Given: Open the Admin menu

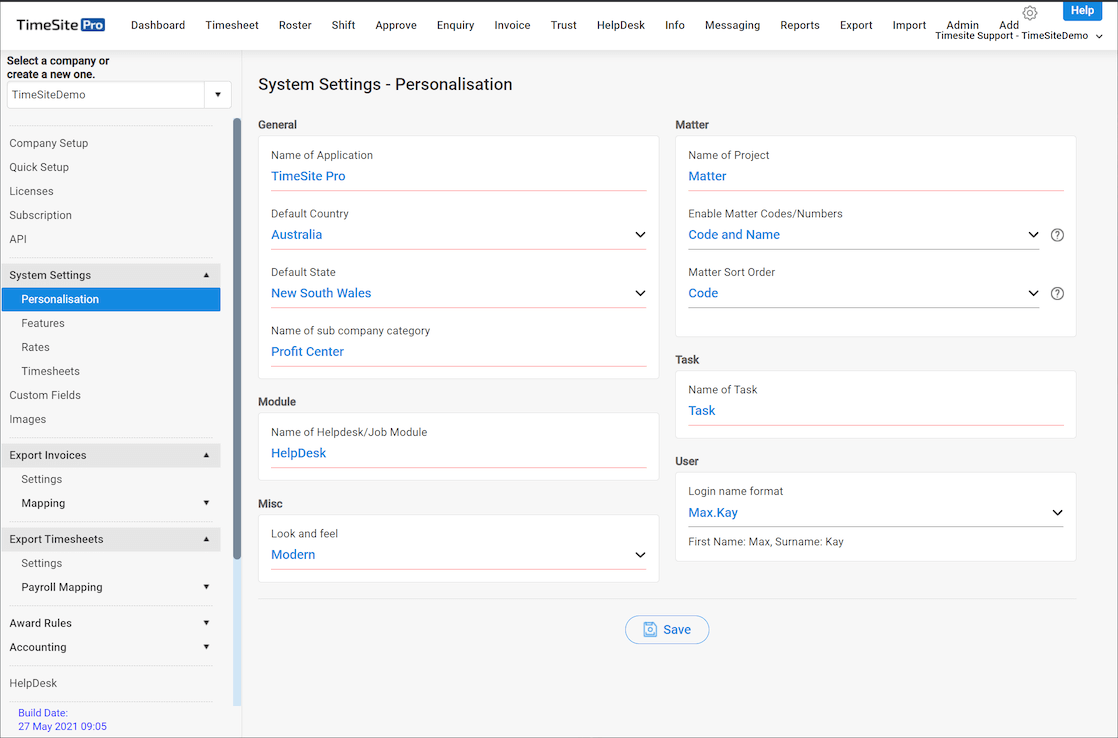Looking at the screenshot, I should coord(963,25).
